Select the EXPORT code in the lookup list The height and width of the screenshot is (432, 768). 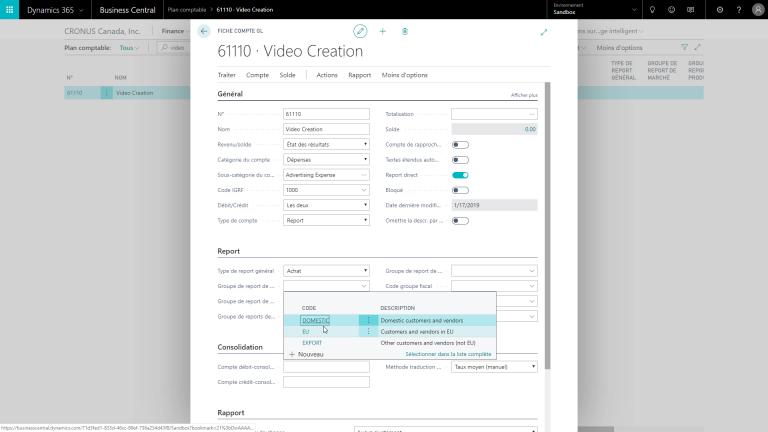pyautogui.click(x=312, y=343)
